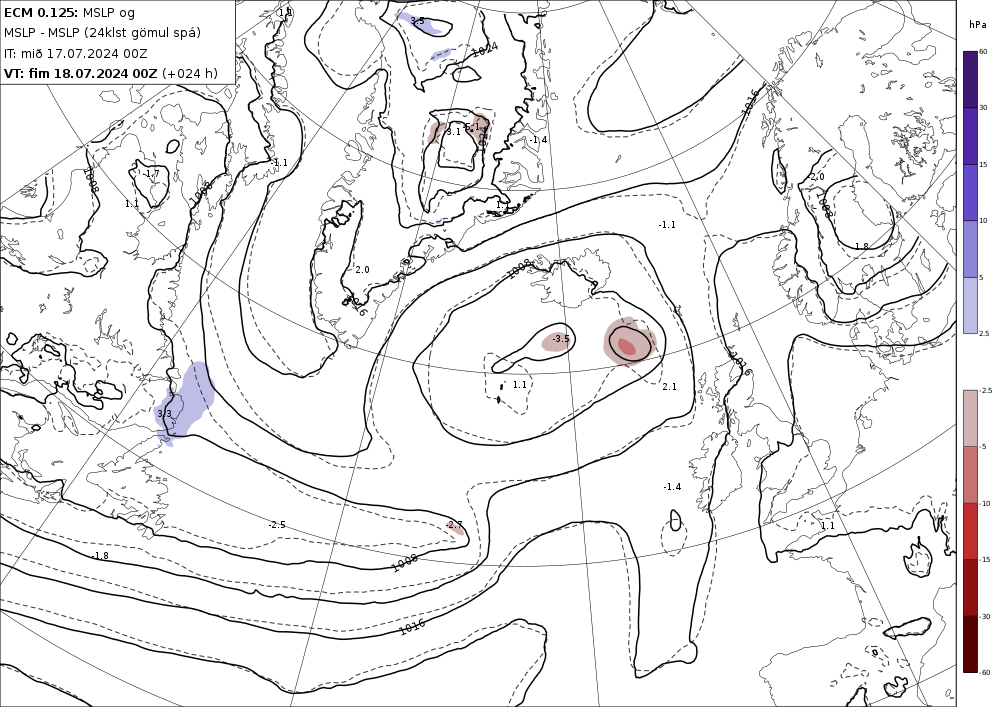
Task: Click the '3.3' value on the blue shaded area
Action: click(165, 414)
